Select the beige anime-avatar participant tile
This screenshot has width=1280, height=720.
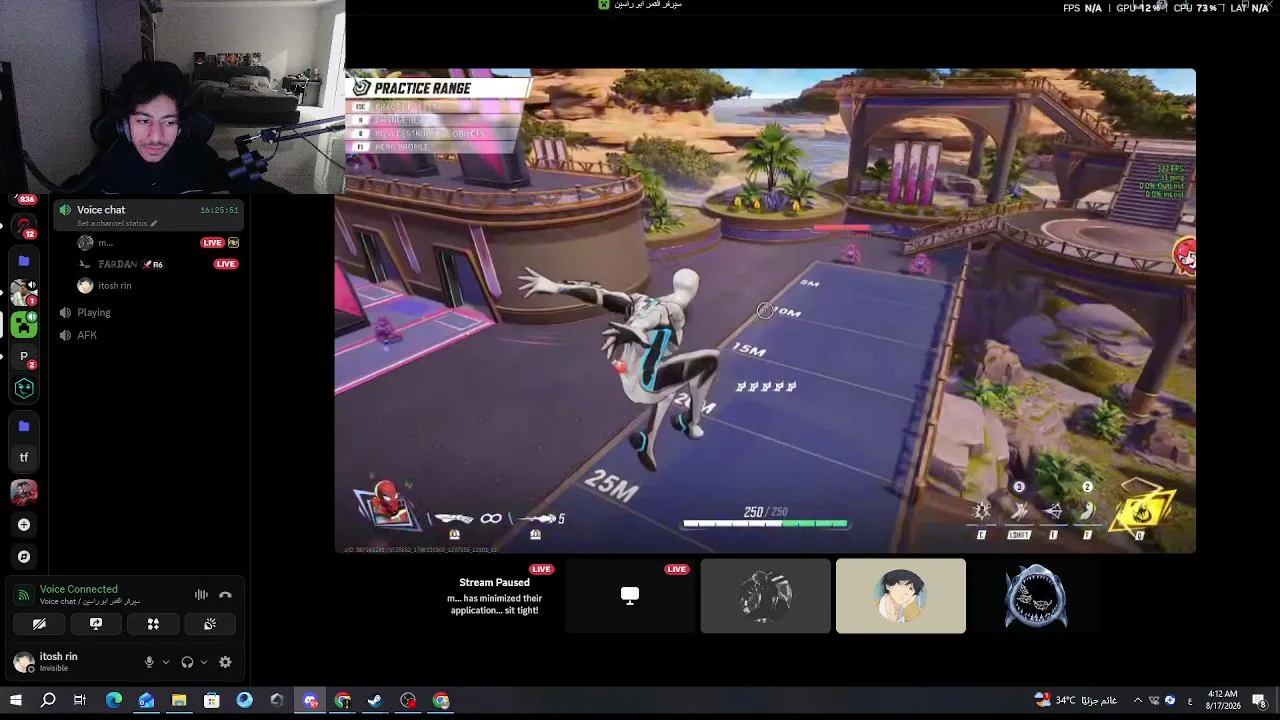click(900, 596)
